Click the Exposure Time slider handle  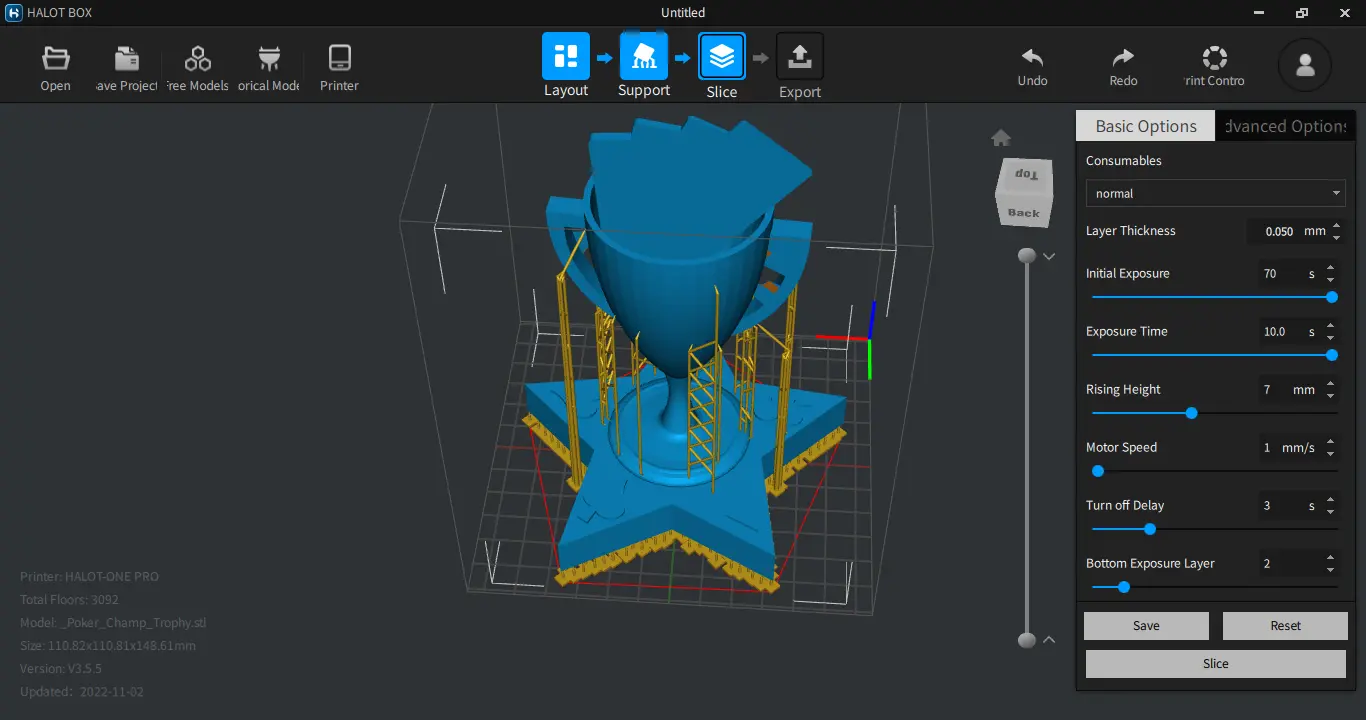click(1332, 355)
